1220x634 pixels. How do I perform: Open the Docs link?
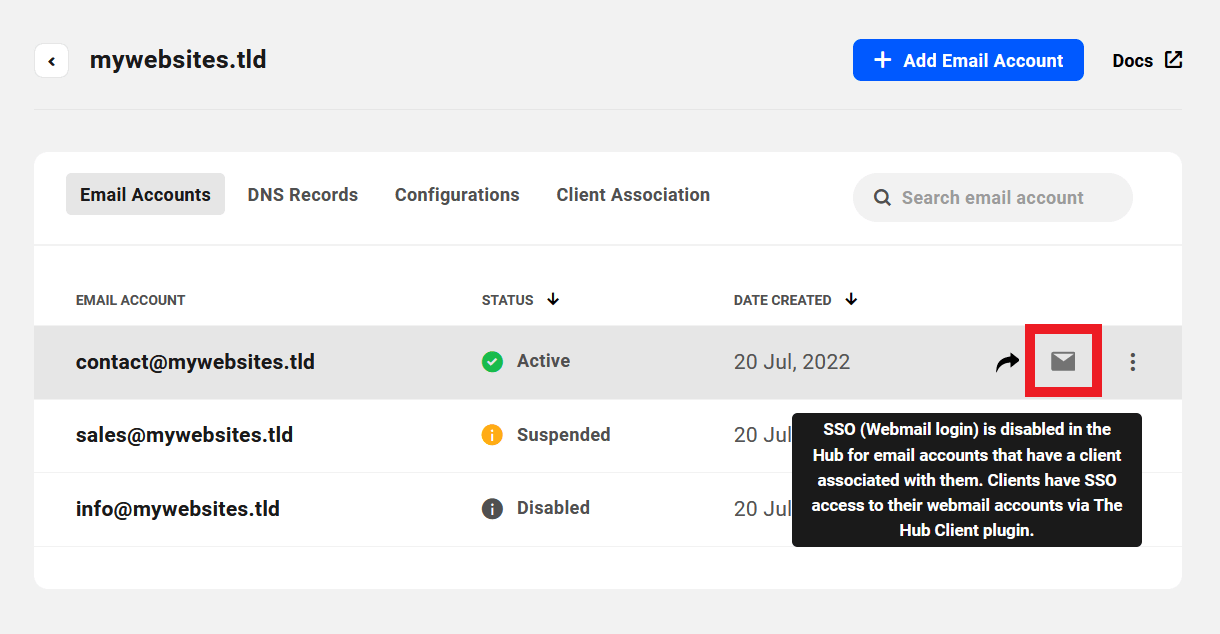pyautogui.click(x=1132, y=60)
